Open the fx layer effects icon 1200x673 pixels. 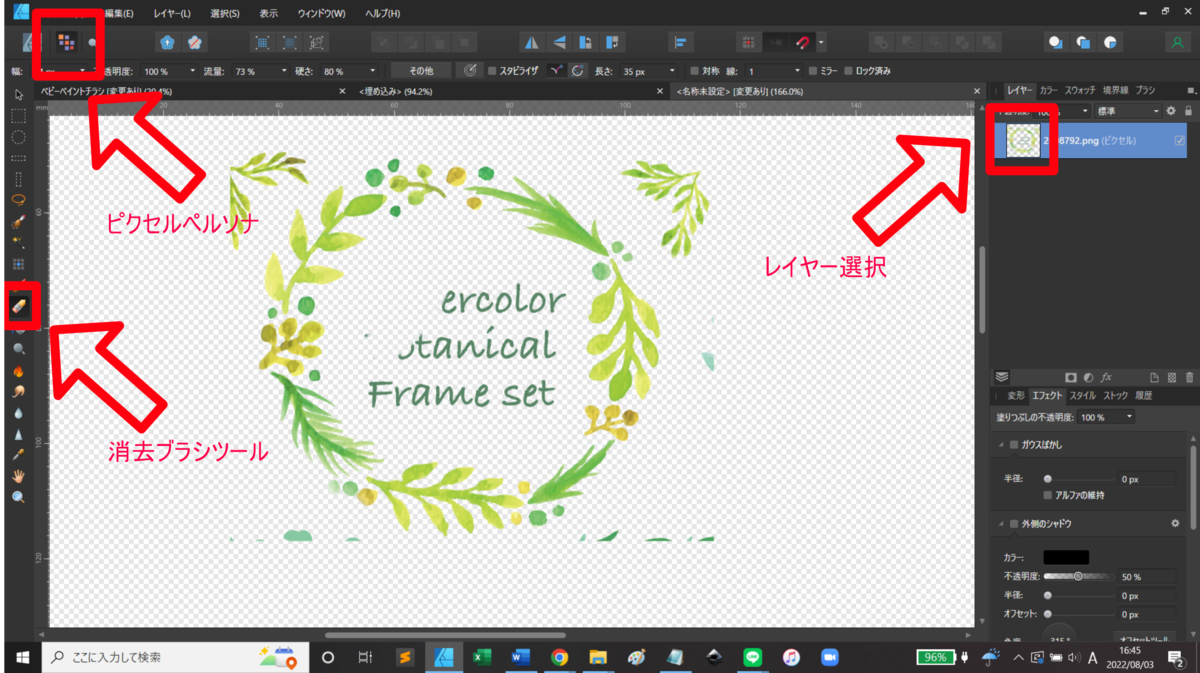(1106, 377)
